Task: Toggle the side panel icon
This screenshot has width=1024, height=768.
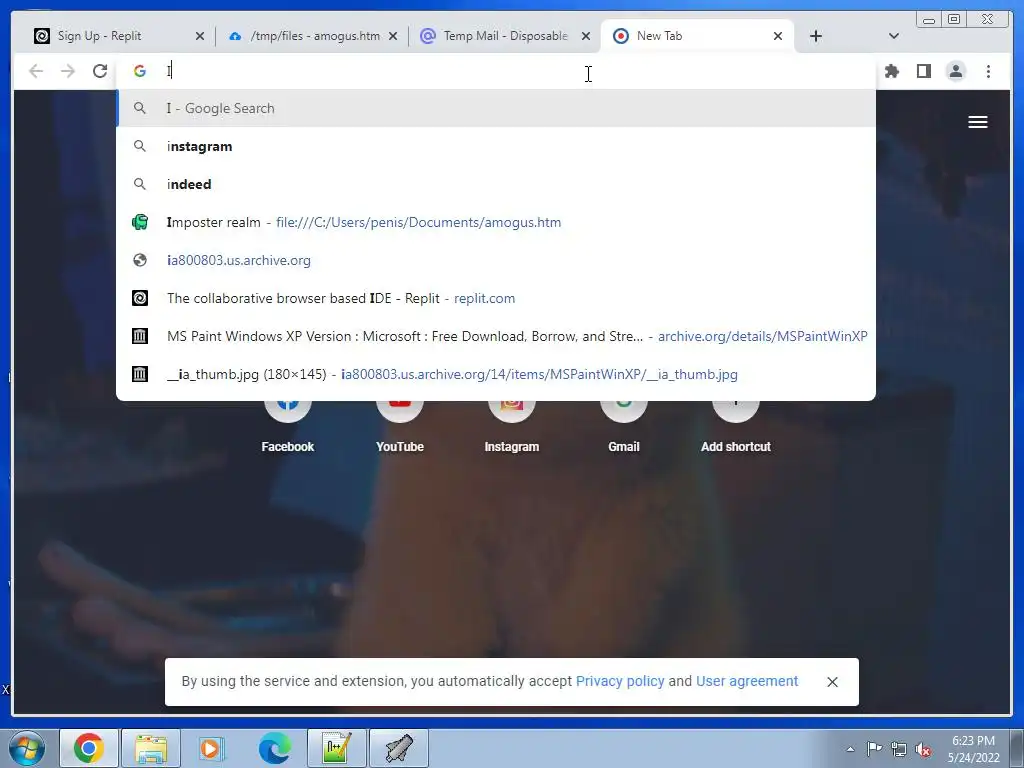Action: point(923,71)
